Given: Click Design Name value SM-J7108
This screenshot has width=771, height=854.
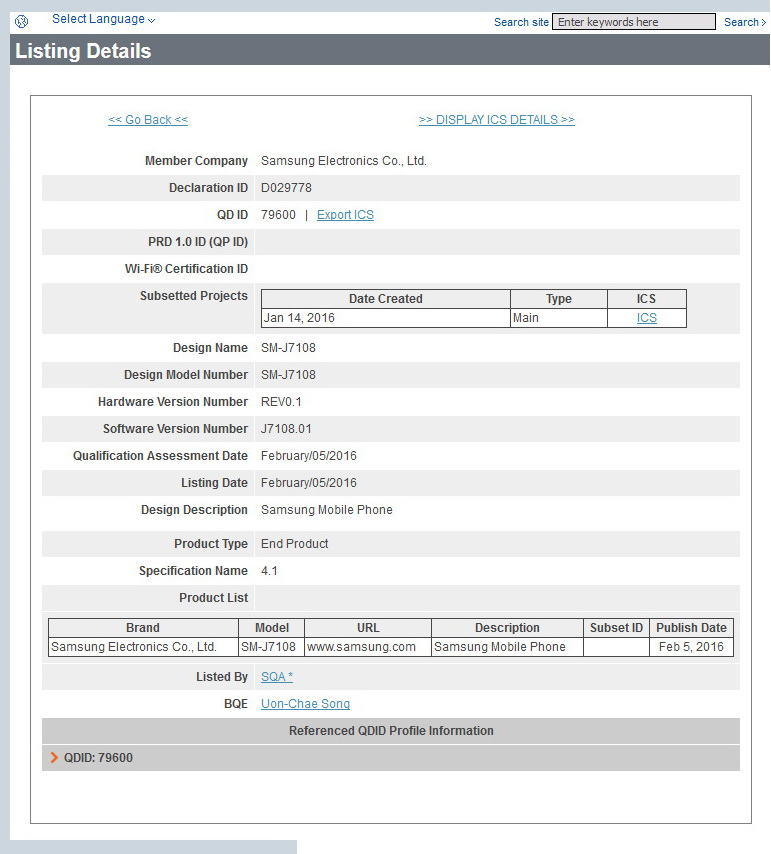Looking at the screenshot, I should coord(288,348).
